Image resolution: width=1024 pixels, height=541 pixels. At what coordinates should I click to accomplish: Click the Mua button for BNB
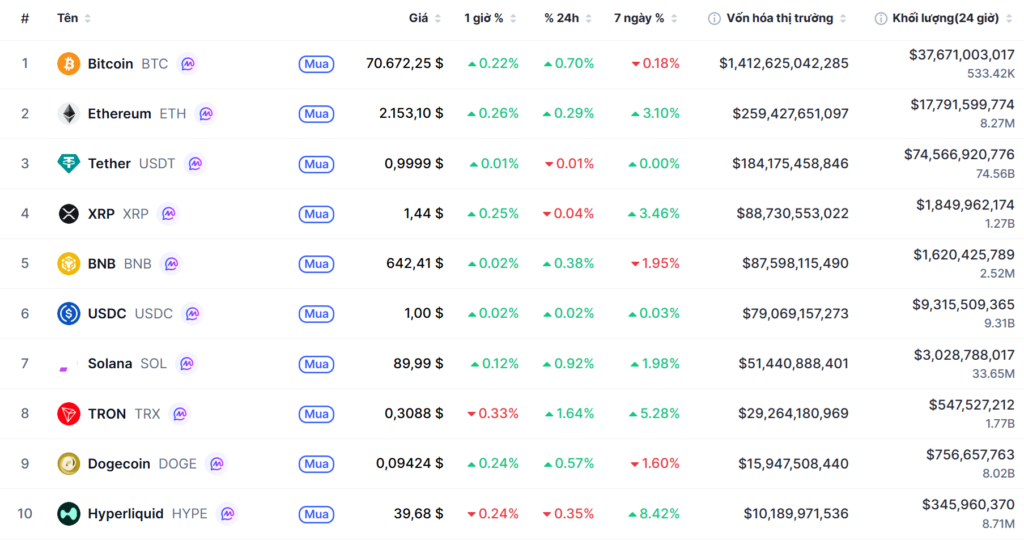[x=317, y=264]
